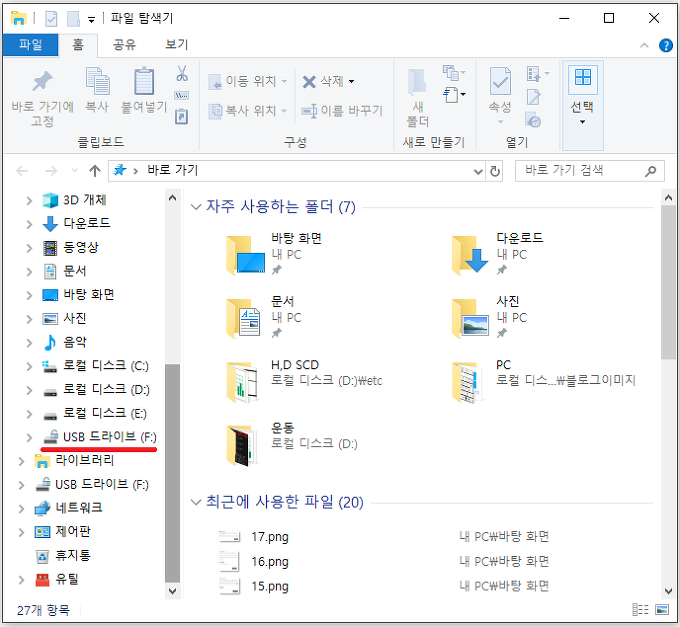Open the 바탕 화면 folder thumbnail
Image resolution: width=680 pixels, height=627 pixels.
pyautogui.click(x=245, y=255)
